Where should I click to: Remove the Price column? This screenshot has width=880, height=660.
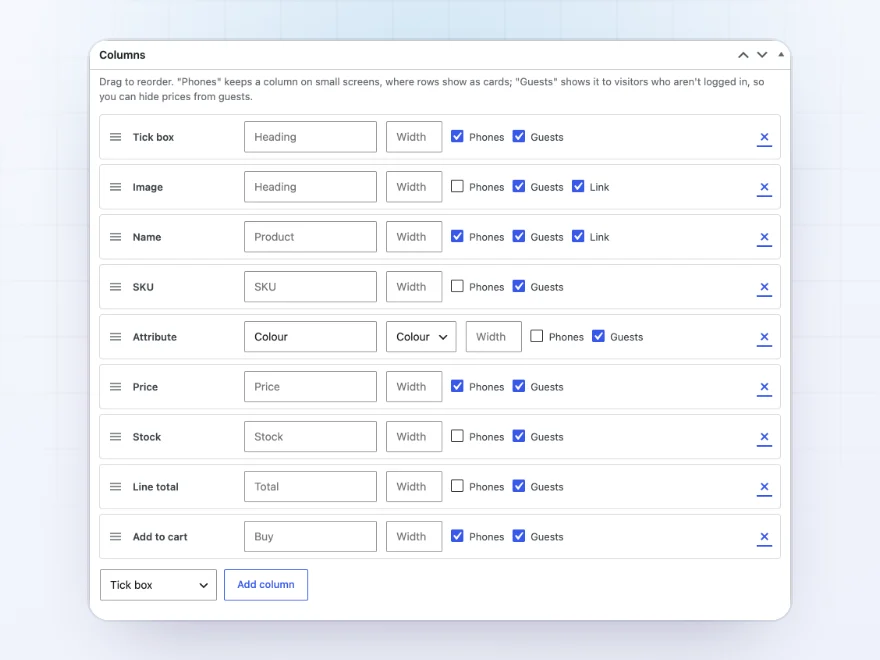coord(764,387)
